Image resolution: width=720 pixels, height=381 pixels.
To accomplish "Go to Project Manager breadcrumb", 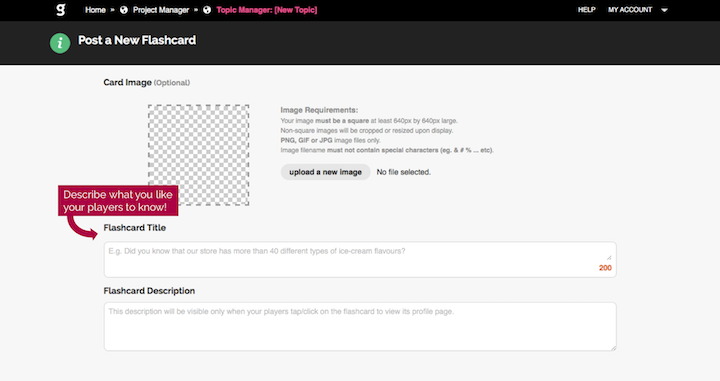I will [161, 10].
